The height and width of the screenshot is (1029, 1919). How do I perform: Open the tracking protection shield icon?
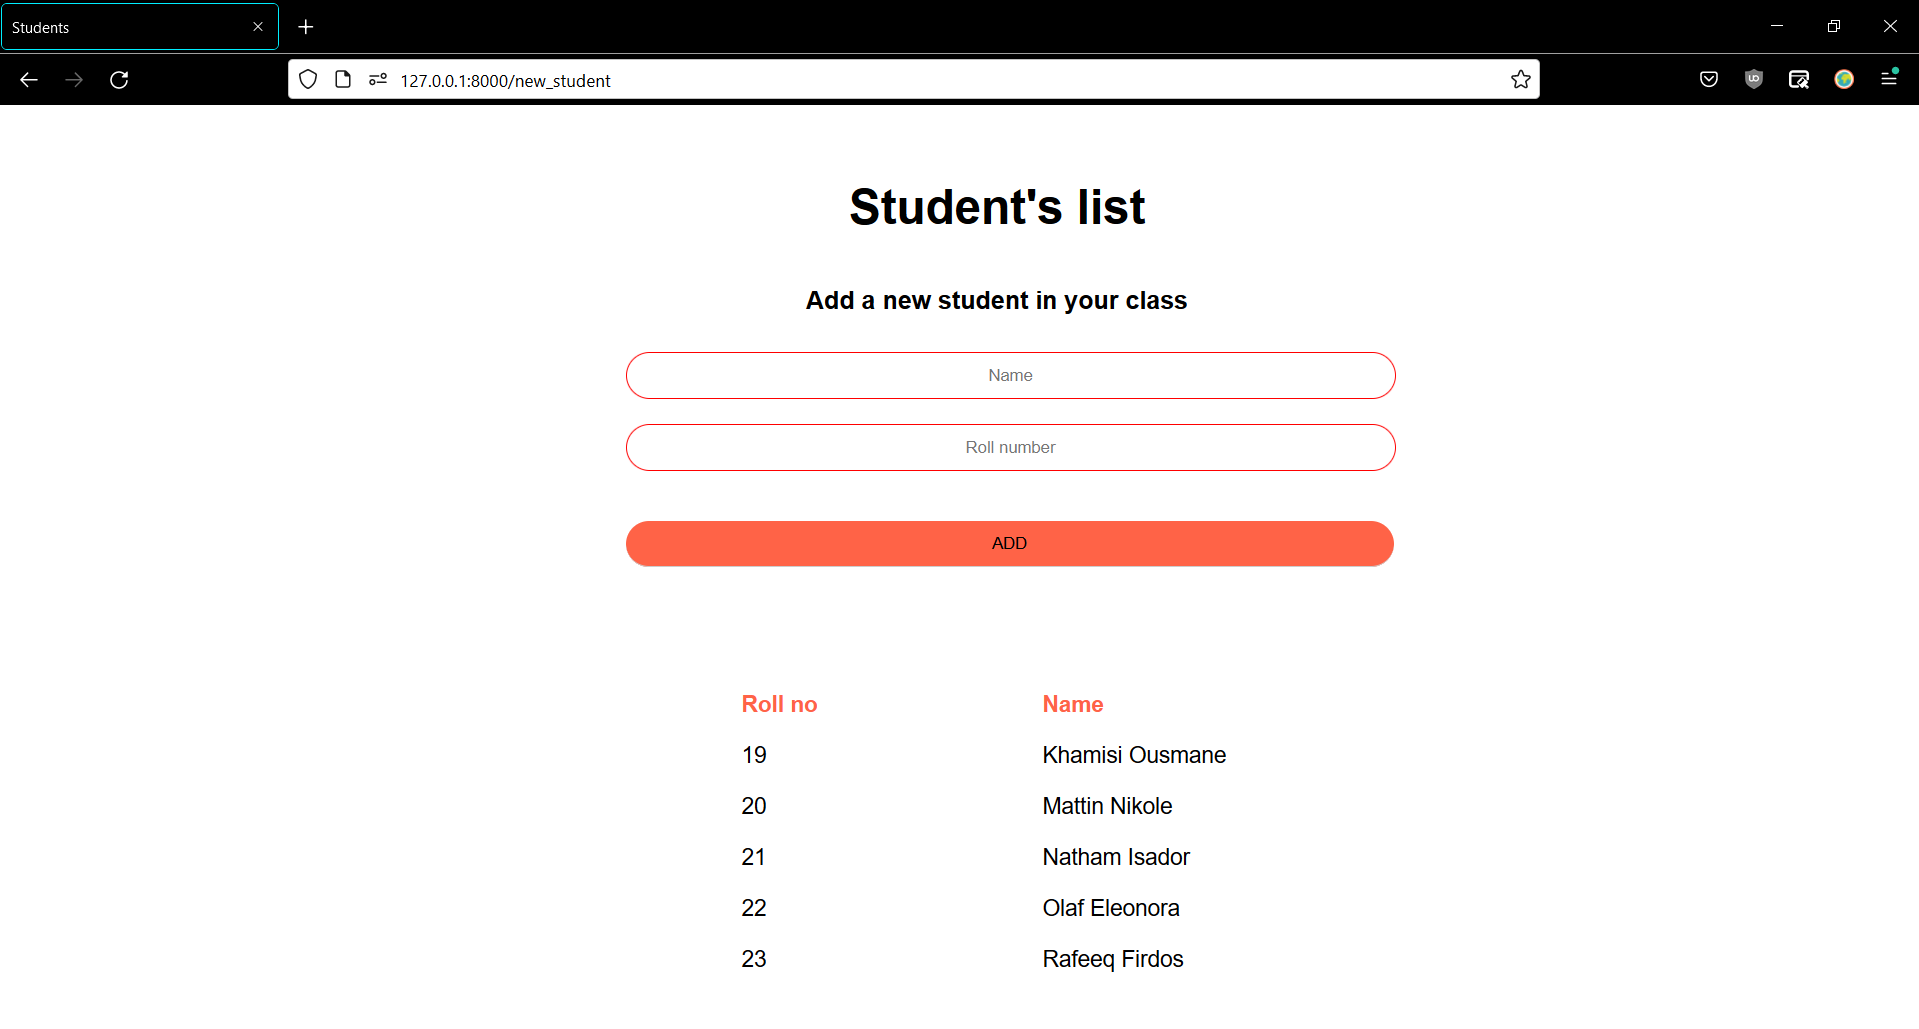(x=308, y=80)
